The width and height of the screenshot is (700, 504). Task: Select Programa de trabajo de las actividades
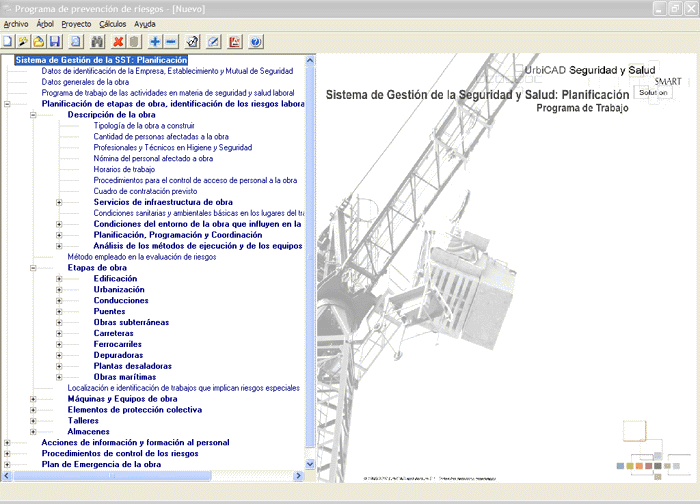click(x=168, y=93)
